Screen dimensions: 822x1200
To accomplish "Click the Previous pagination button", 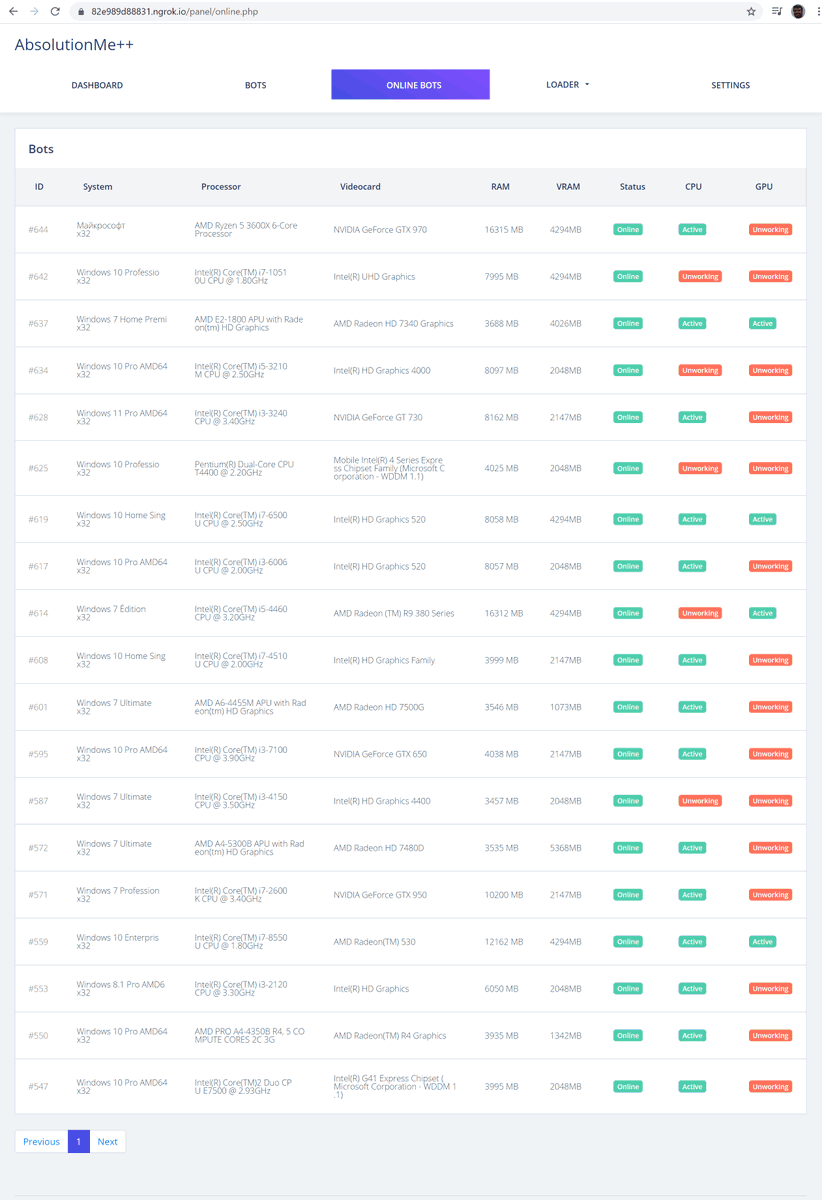I will [40, 1141].
